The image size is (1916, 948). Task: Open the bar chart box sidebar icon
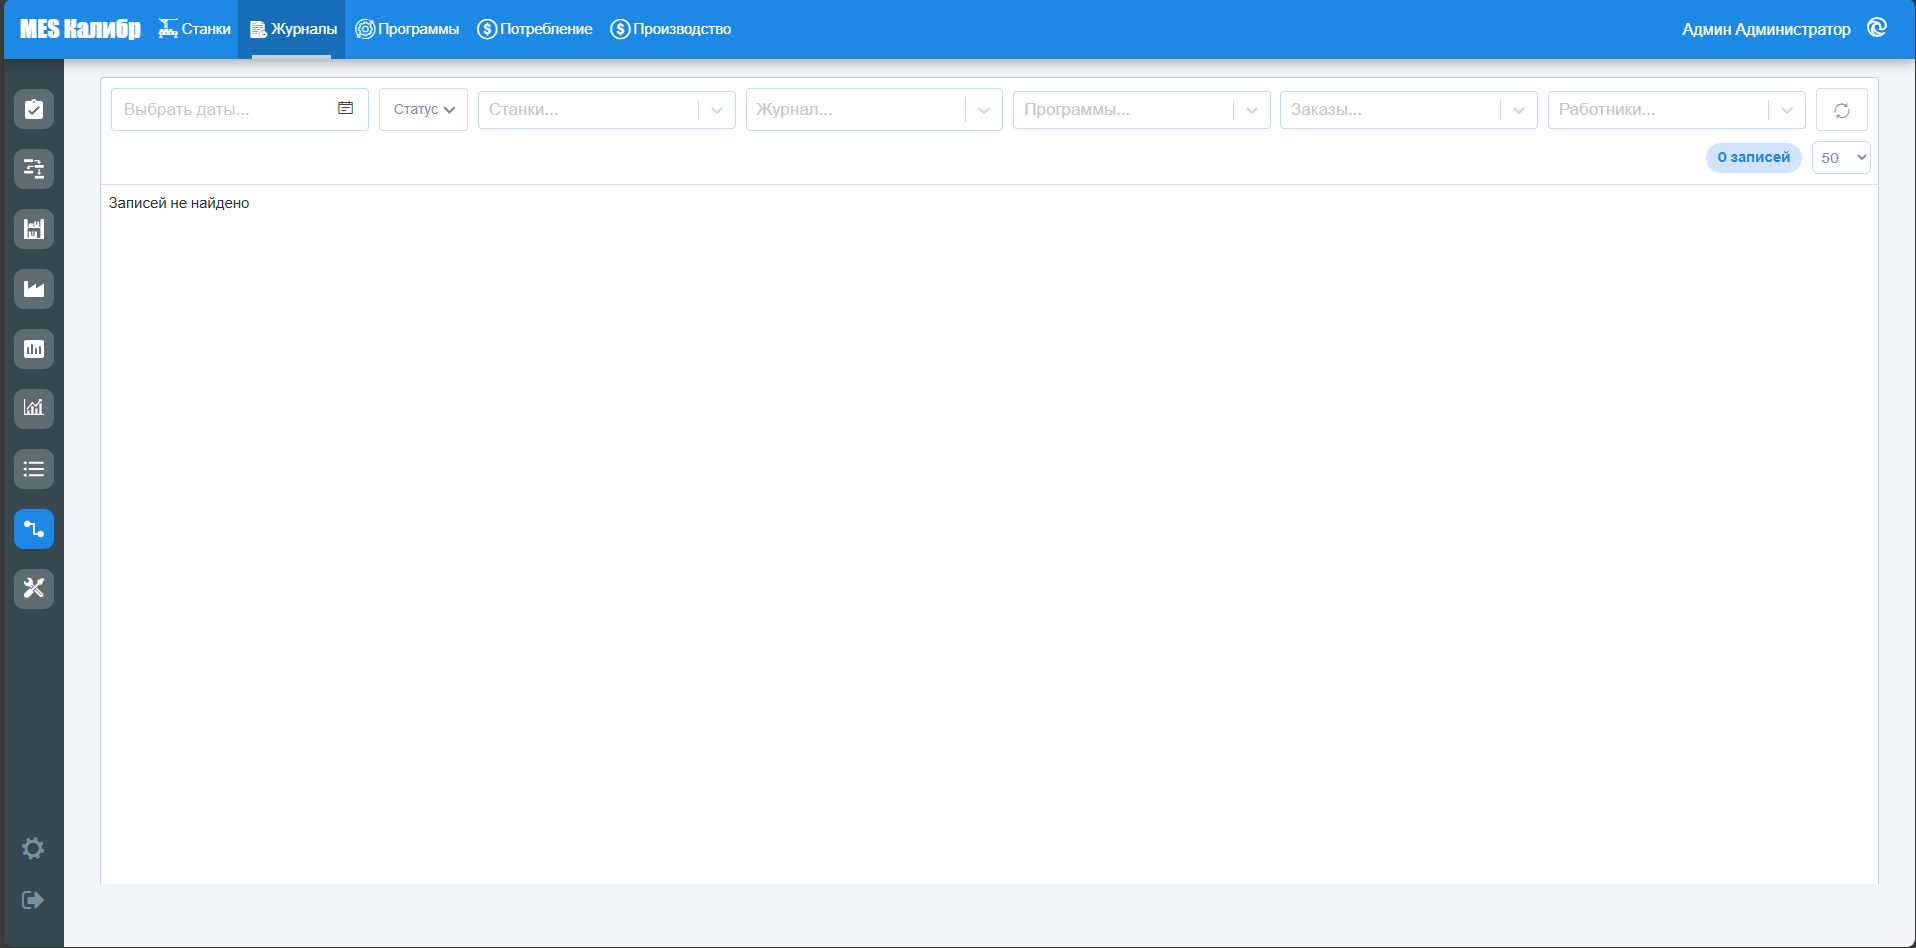point(34,349)
